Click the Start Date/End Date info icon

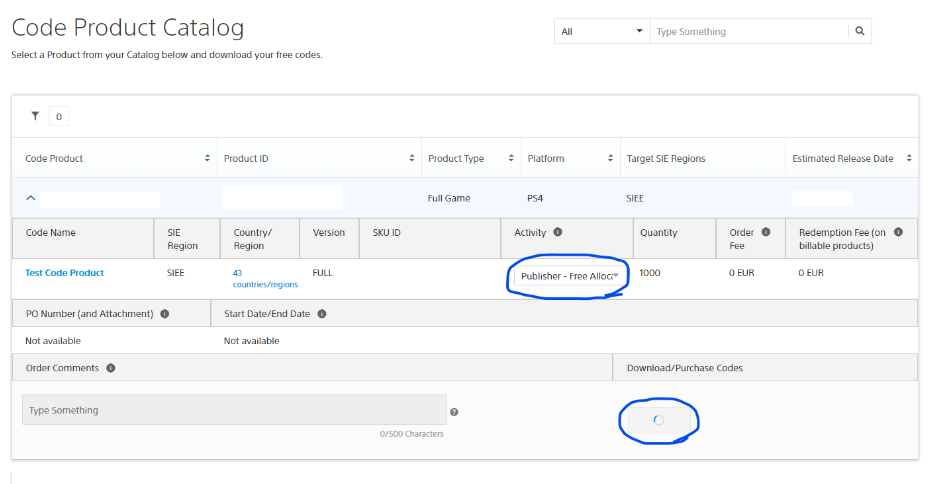pyautogui.click(x=322, y=314)
